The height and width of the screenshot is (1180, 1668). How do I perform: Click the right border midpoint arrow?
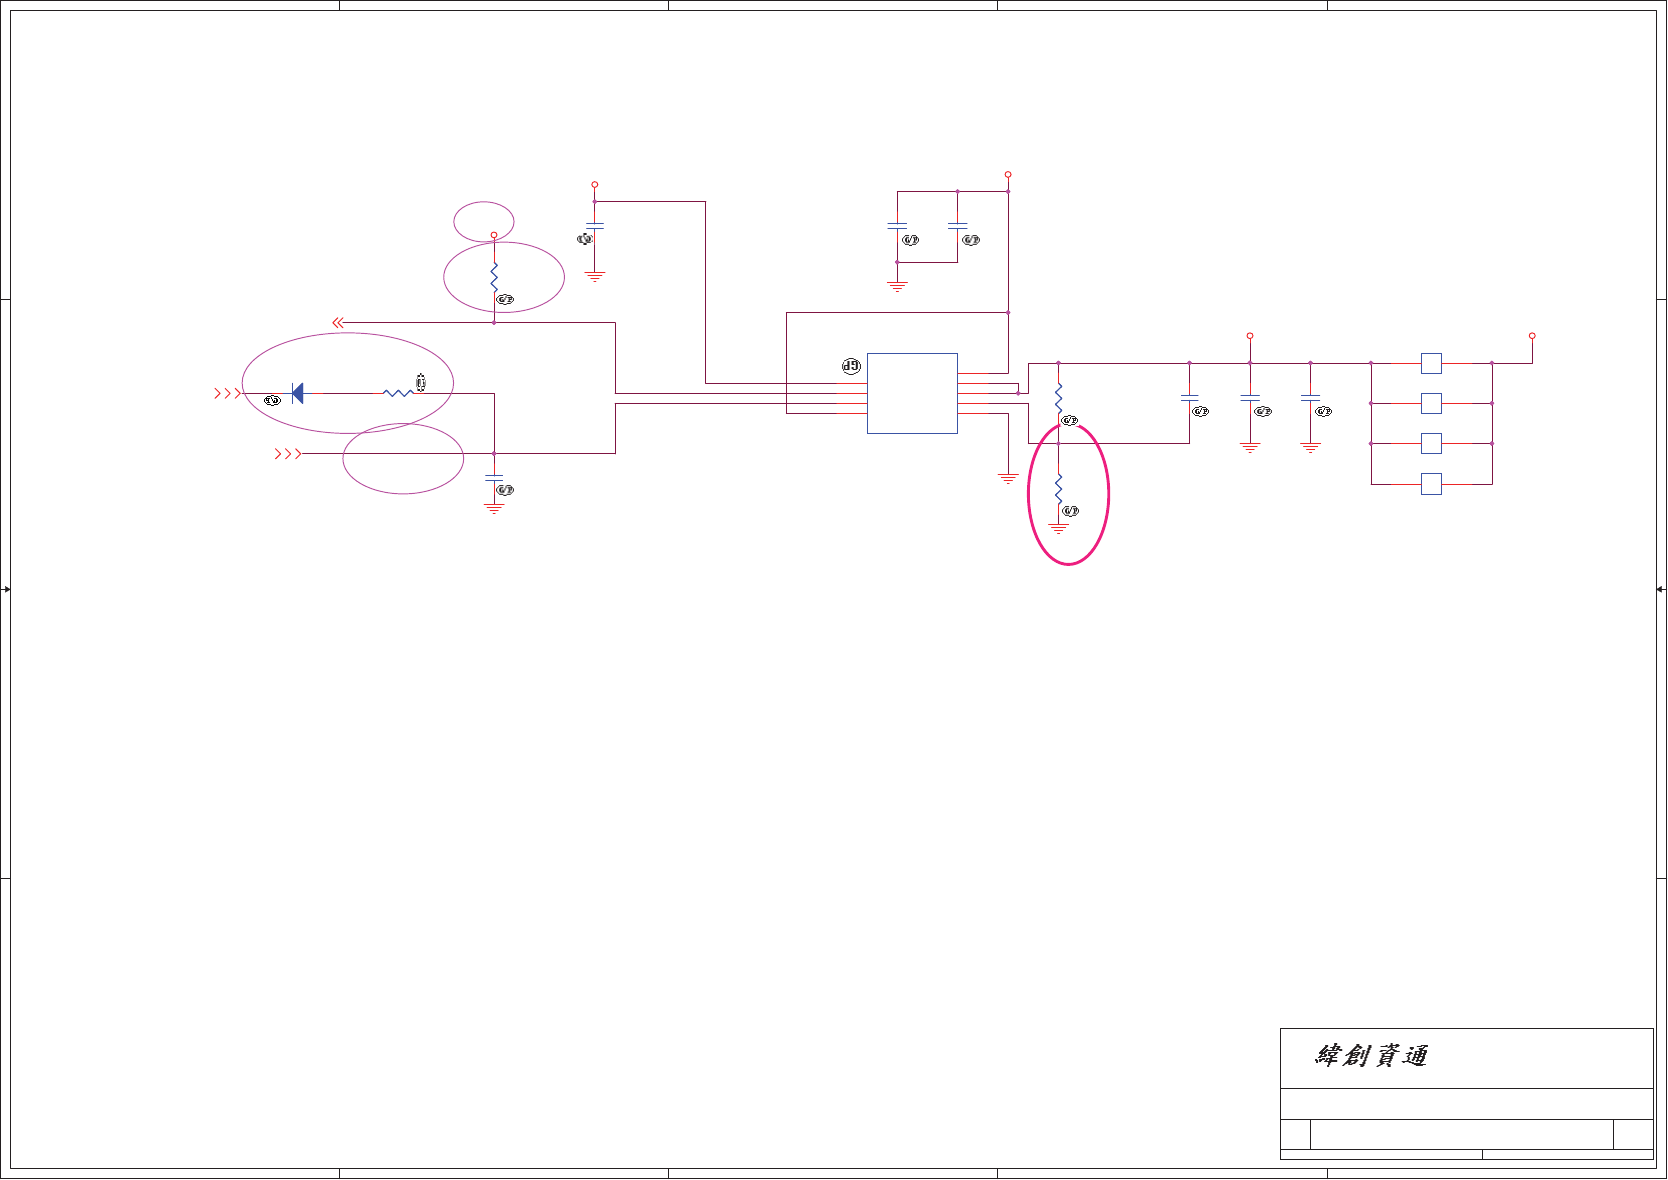1661,590
